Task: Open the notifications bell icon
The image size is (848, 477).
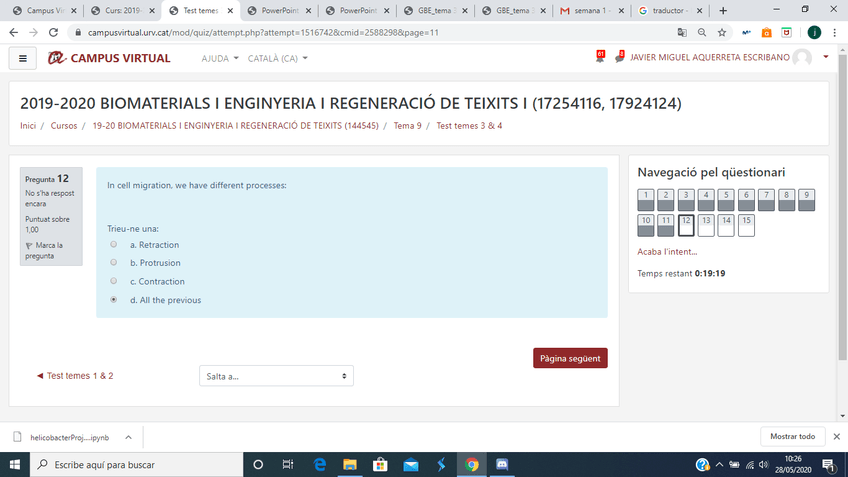Action: pyautogui.click(x=599, y=58)
